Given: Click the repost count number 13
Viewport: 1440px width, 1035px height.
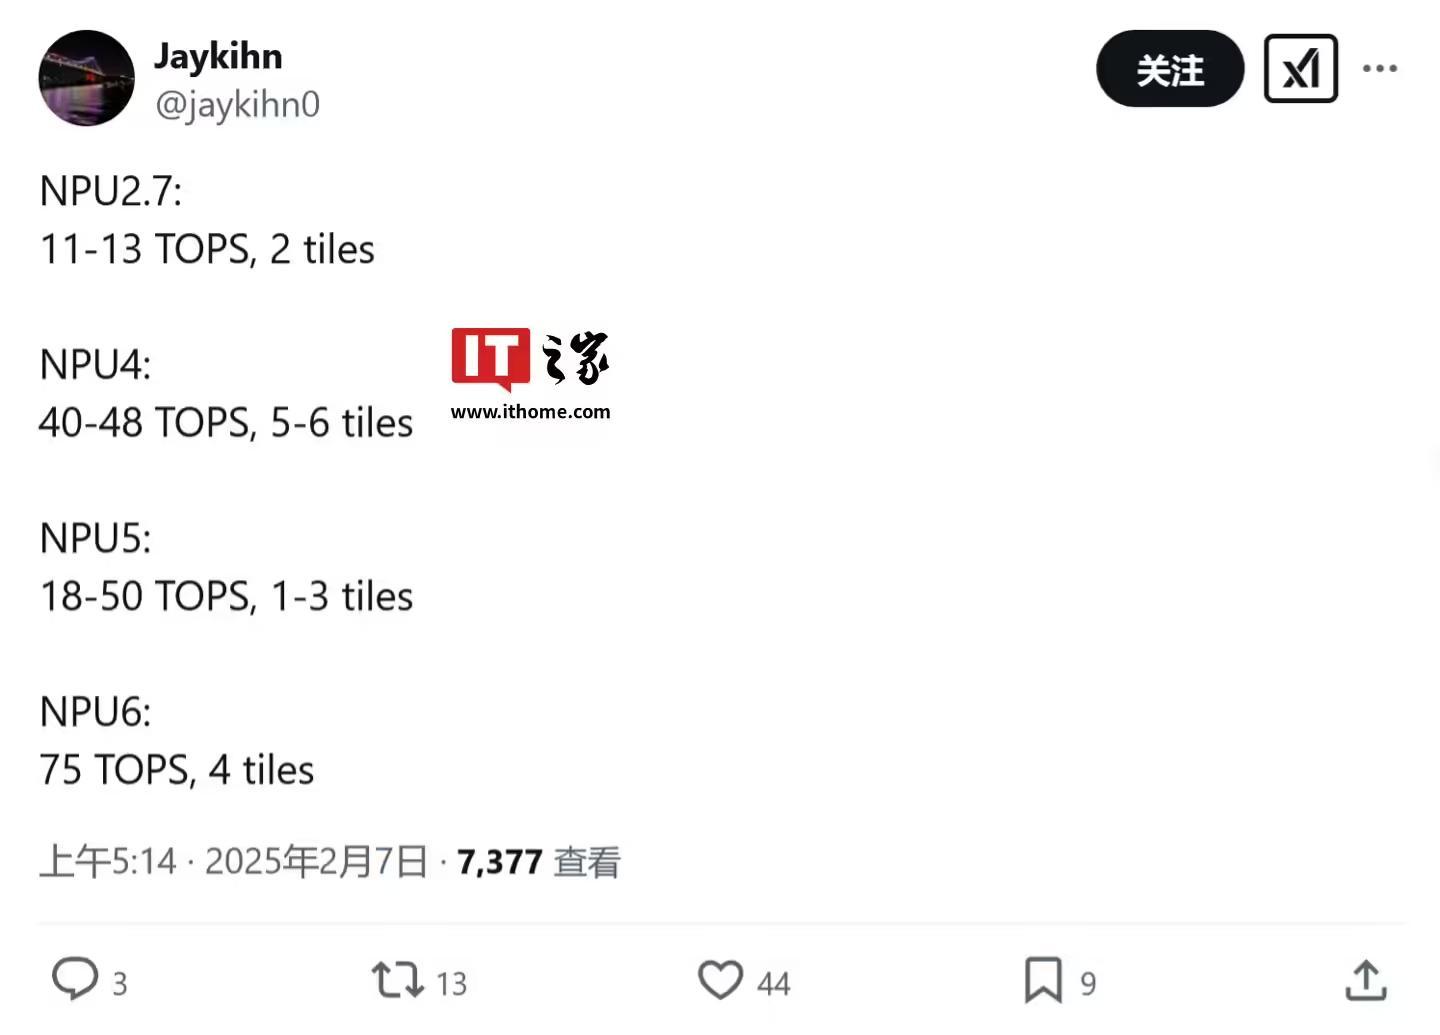Looking at the screenshot, I should point(452,984).
